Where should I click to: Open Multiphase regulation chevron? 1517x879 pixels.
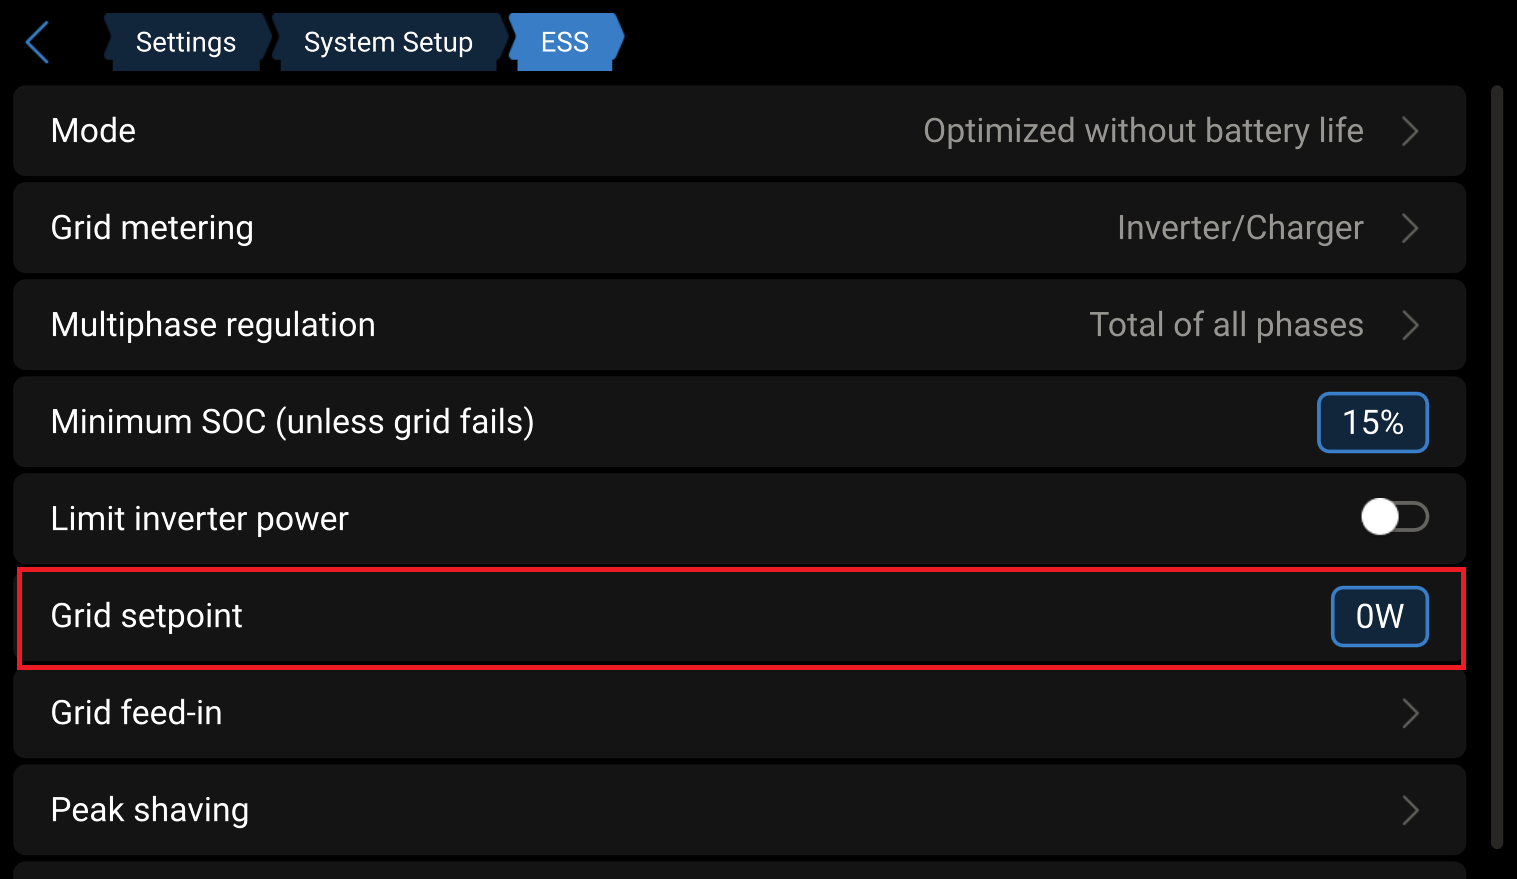coord(1410,325)
